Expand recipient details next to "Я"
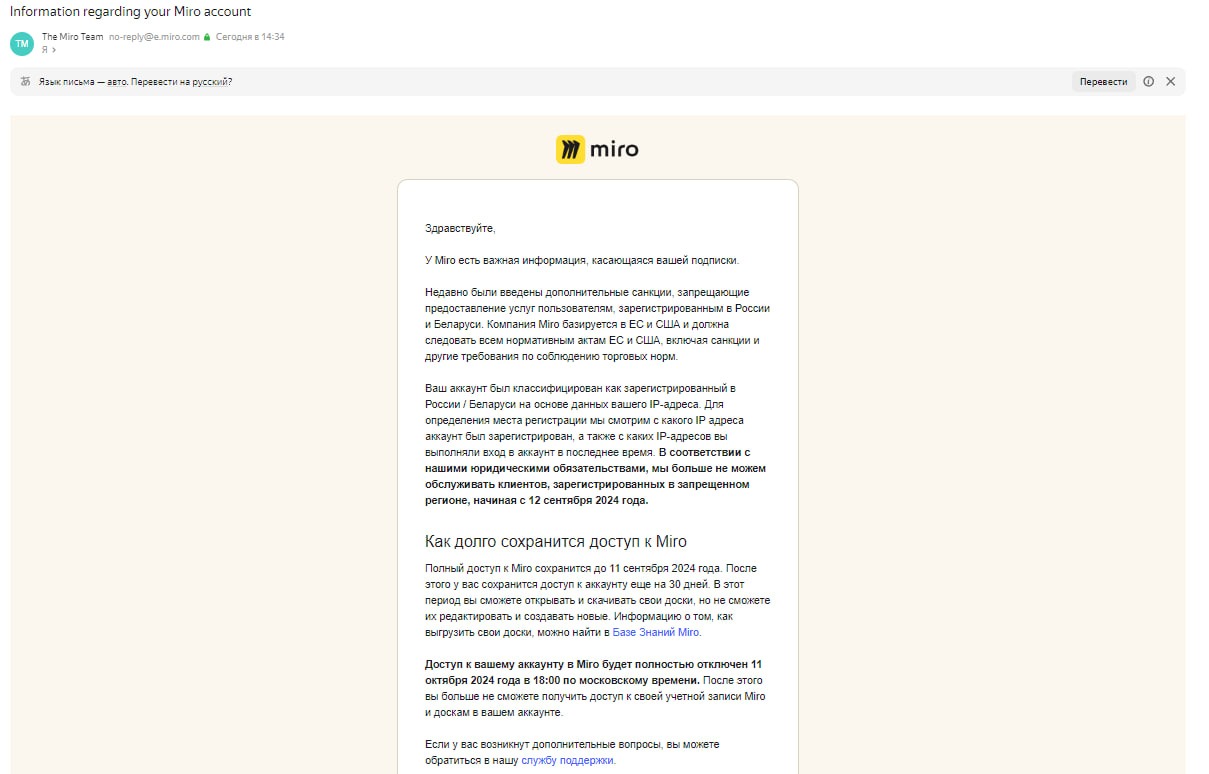 [54, 50]
